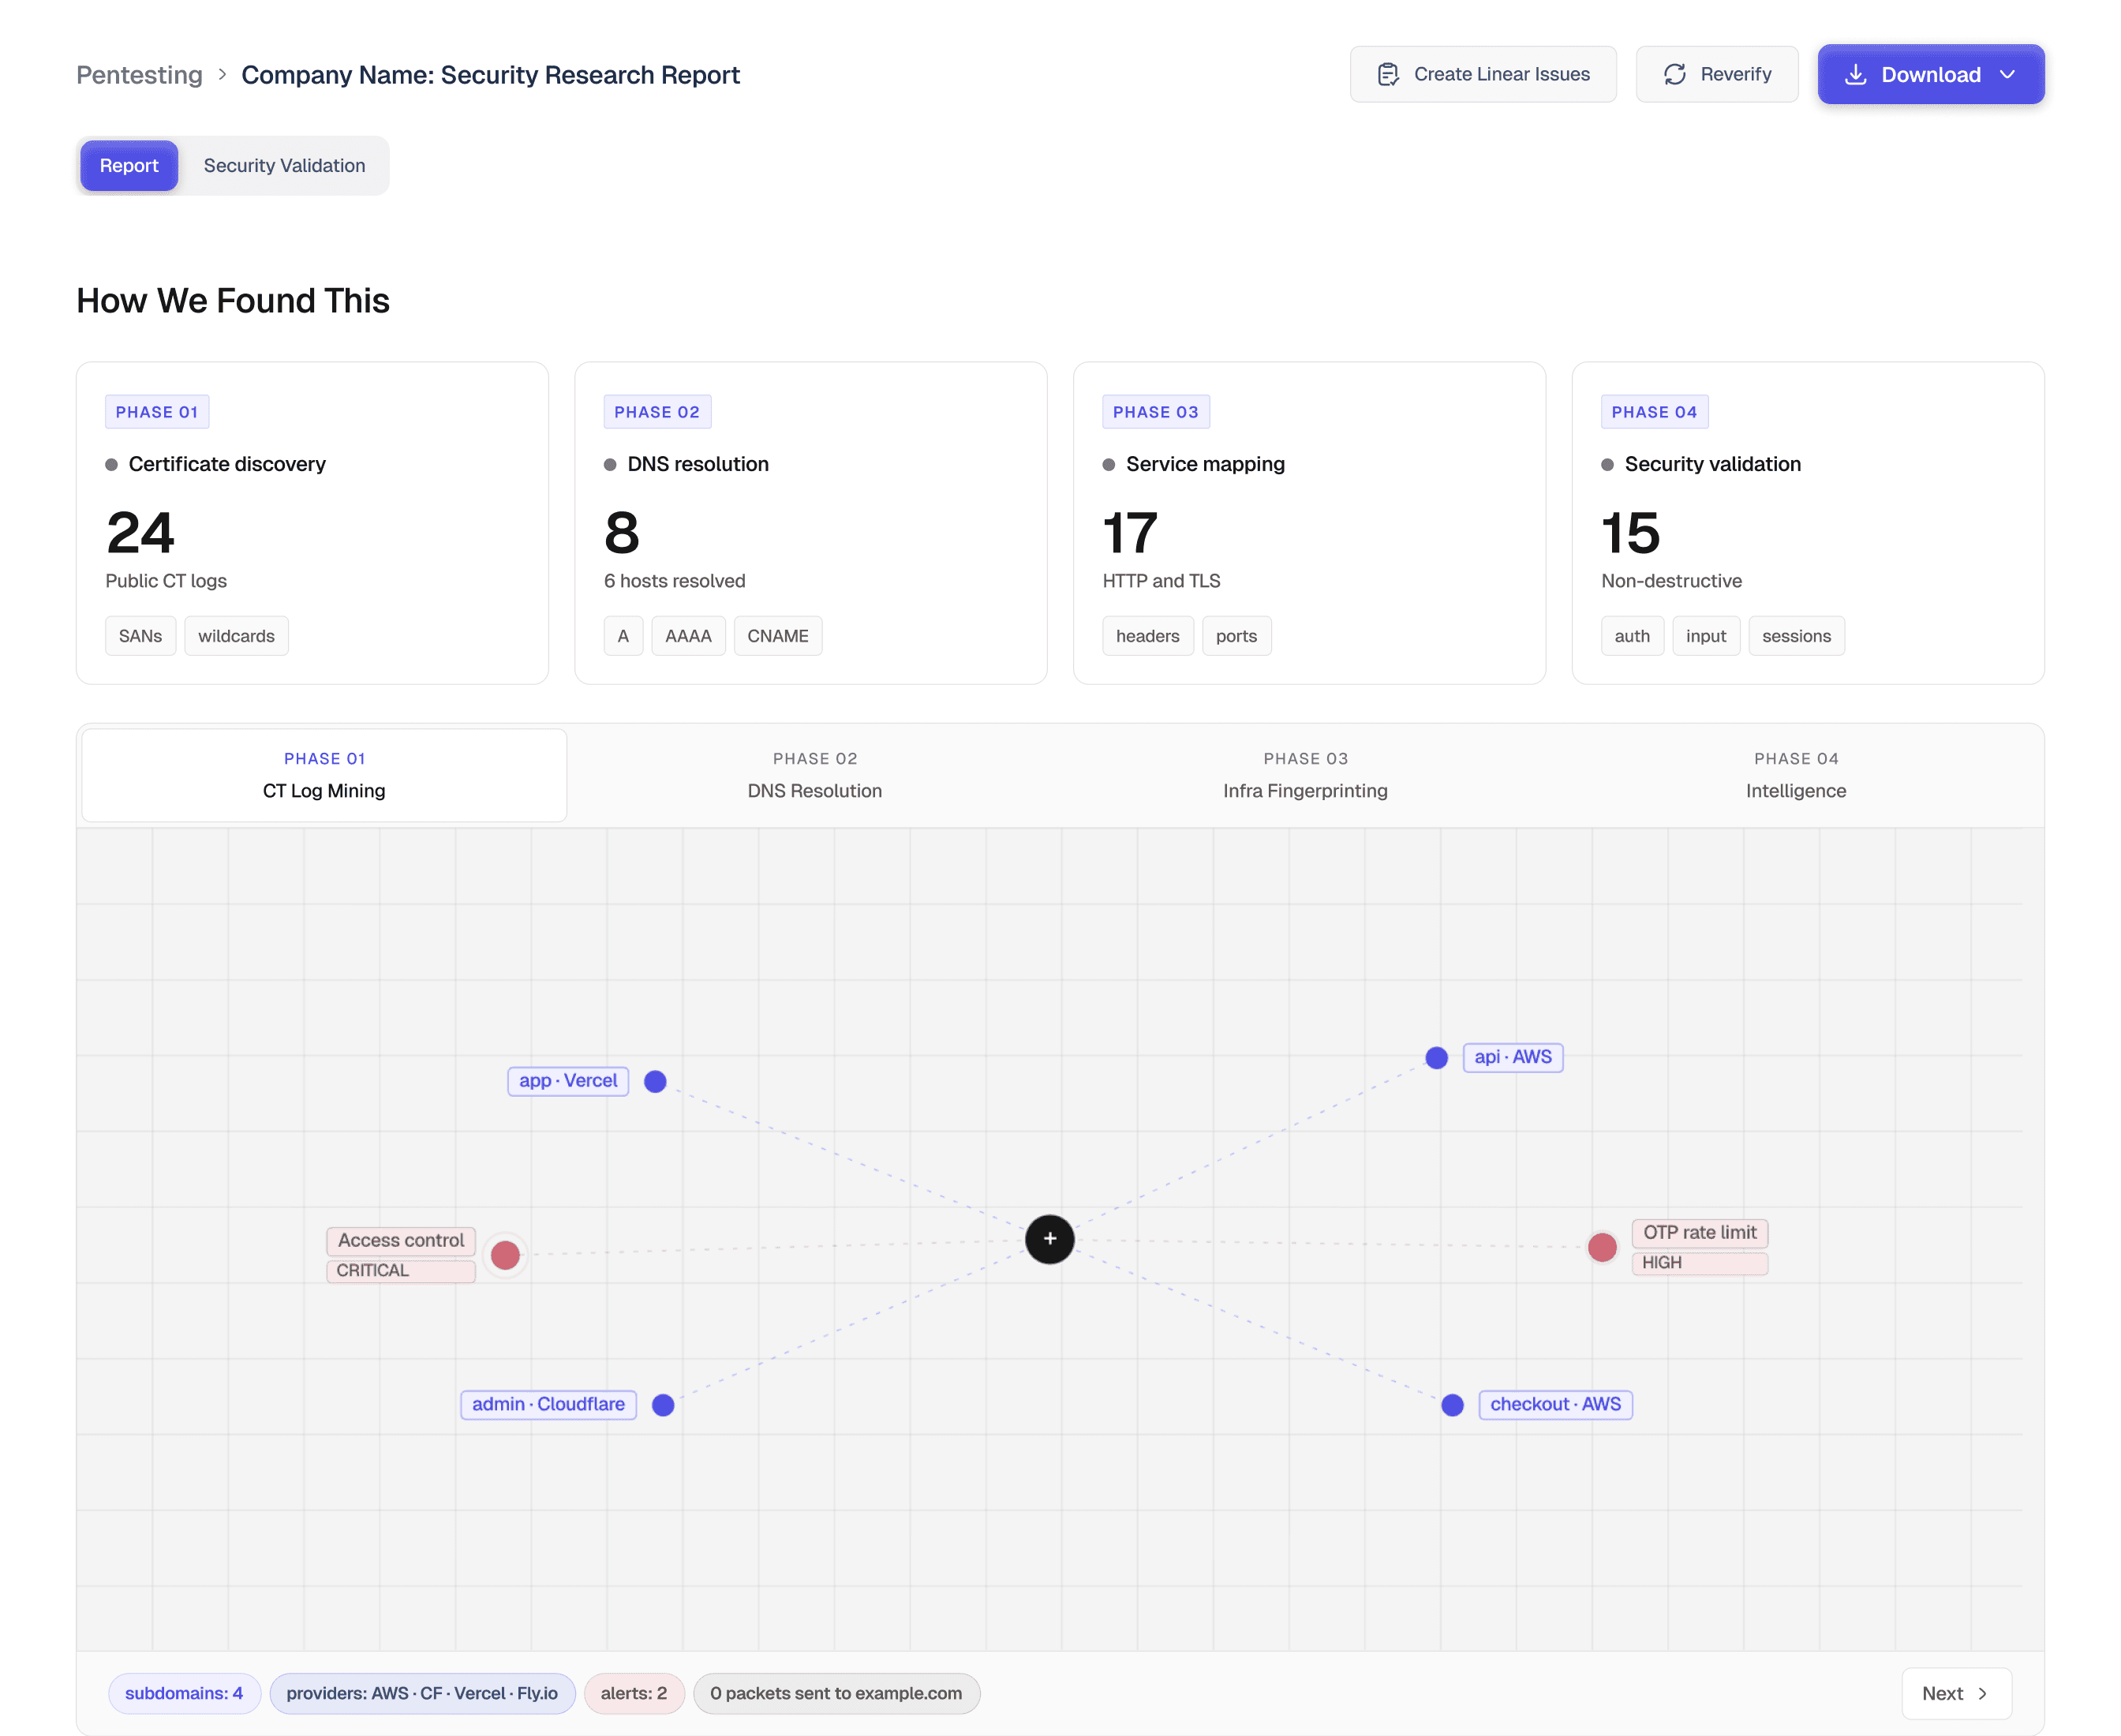Click the black central plus node
Image resolution: width=2121 pixels, height=1736 pixels.
1049,1239
